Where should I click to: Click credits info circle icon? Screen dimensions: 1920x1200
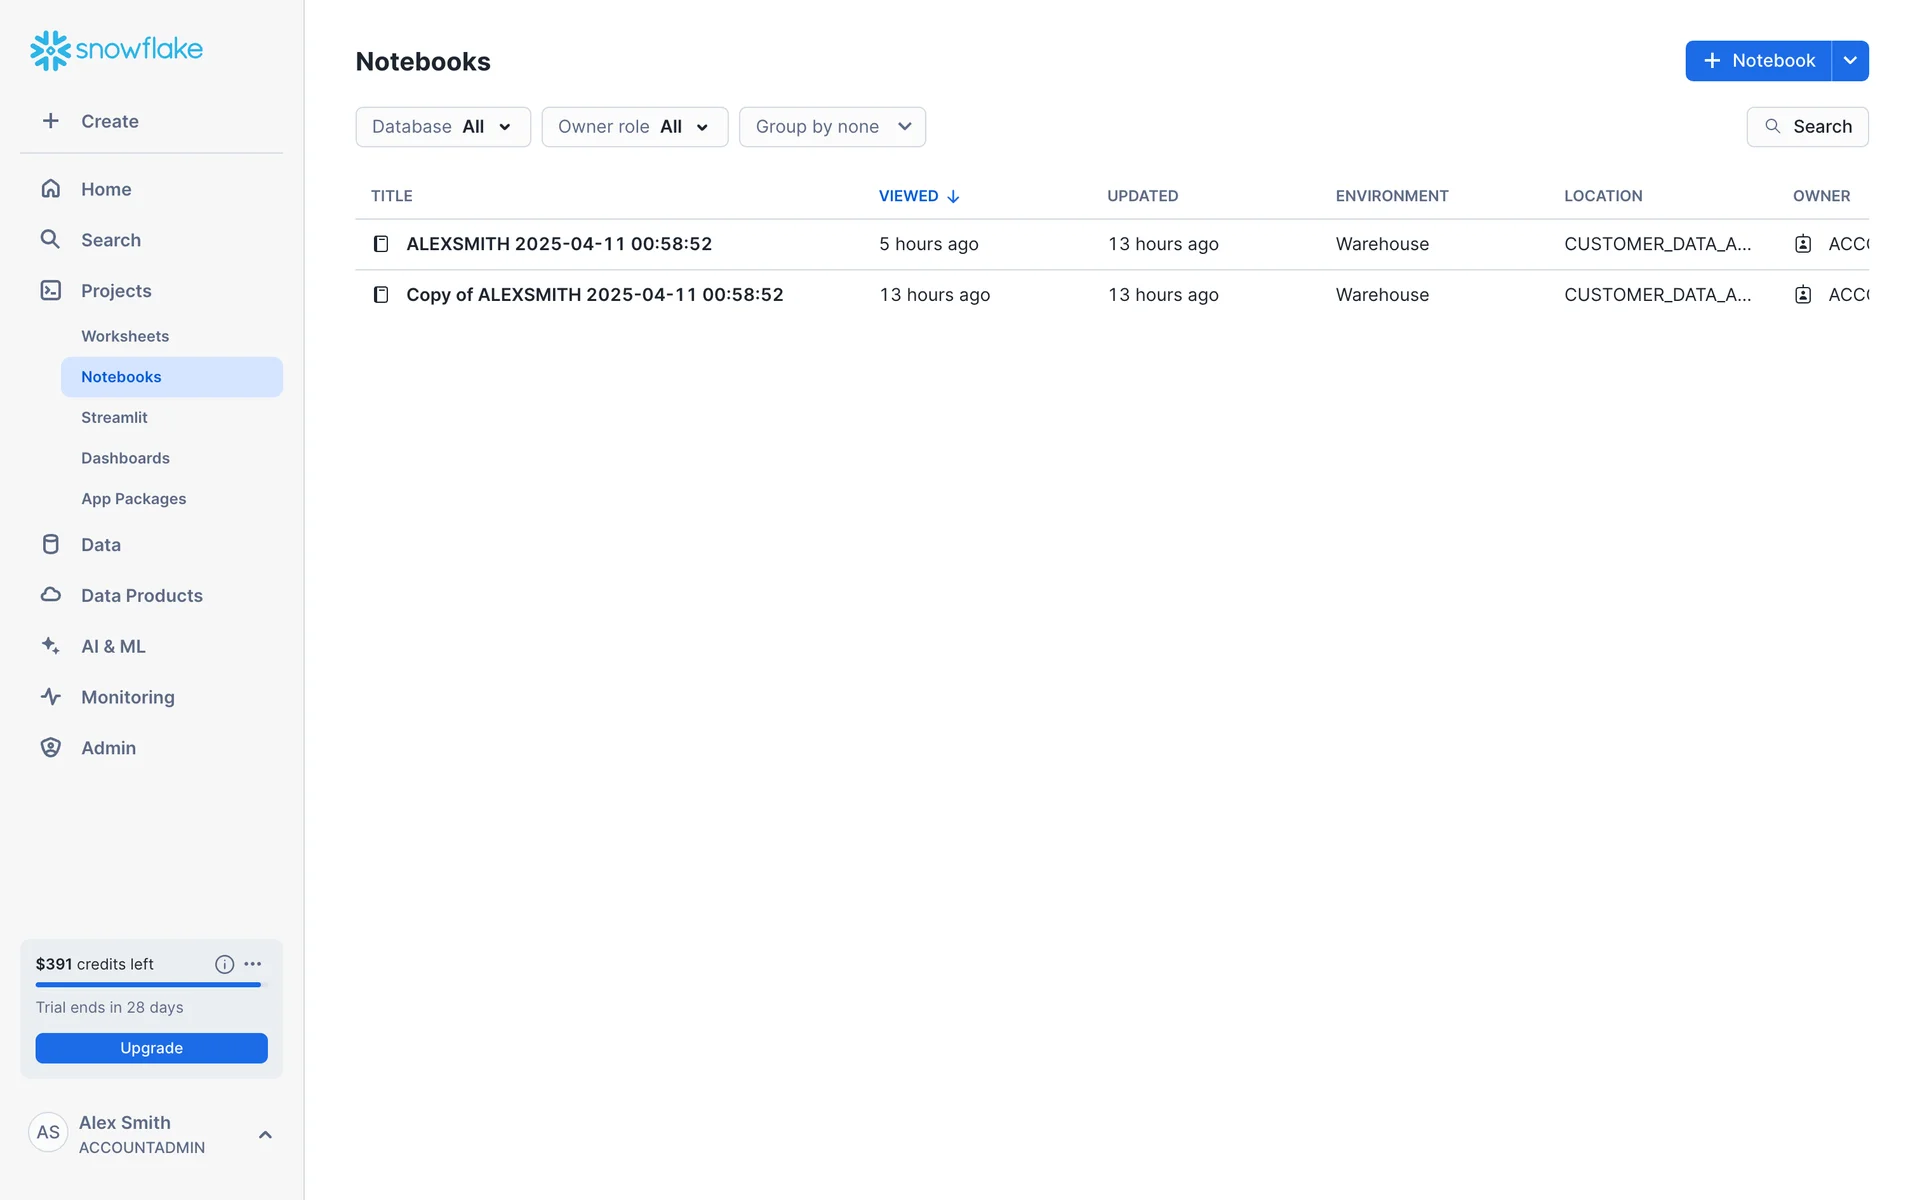[x=224, y=964]
